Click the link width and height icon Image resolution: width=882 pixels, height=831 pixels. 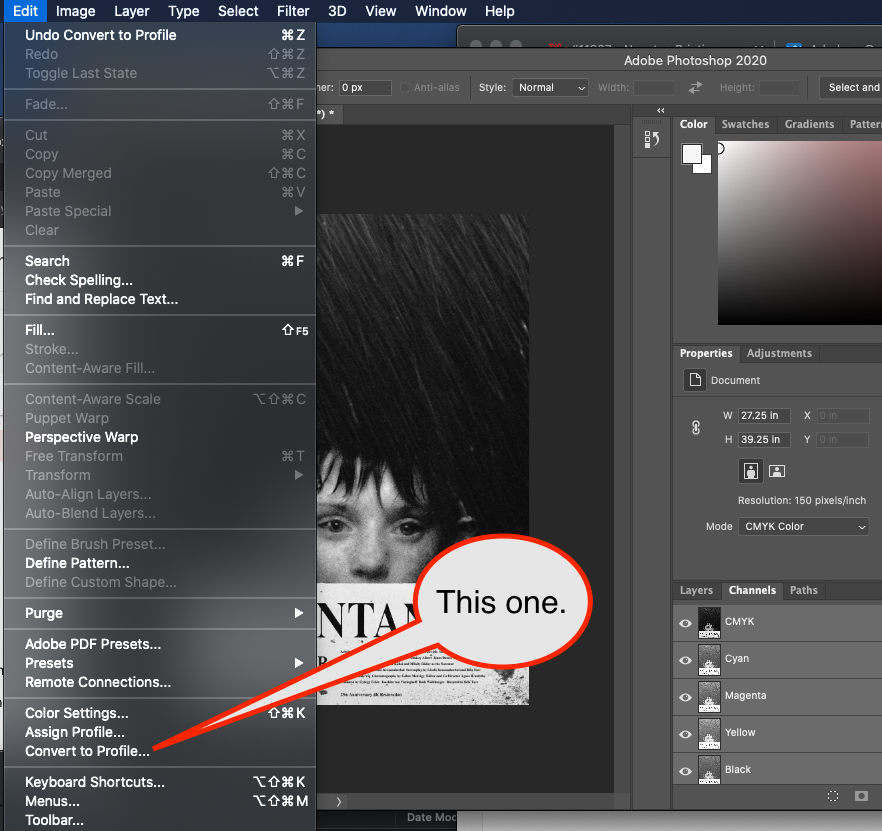696,427
